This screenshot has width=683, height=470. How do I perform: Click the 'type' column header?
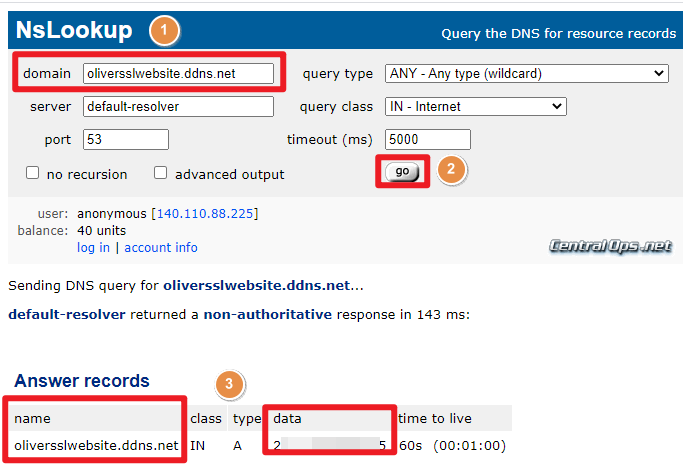(x=247, y=419)
